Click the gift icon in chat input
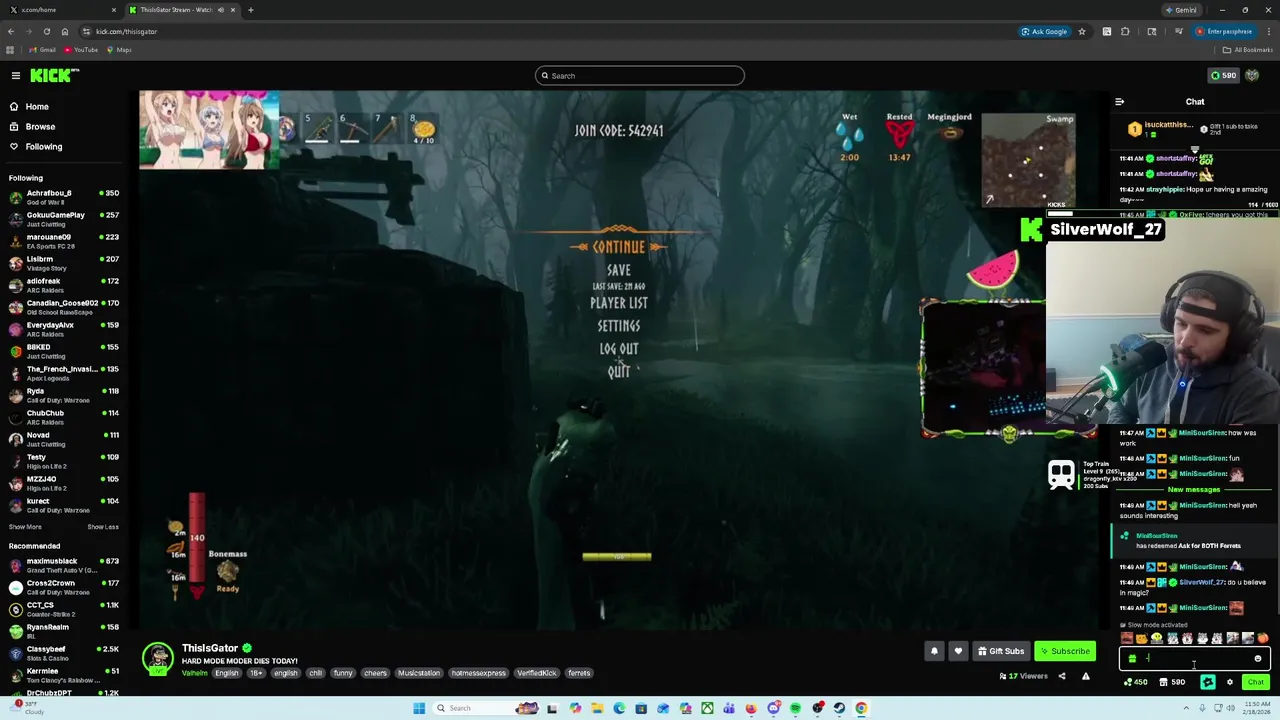The image size is (1280, 720). [1132, 658]
